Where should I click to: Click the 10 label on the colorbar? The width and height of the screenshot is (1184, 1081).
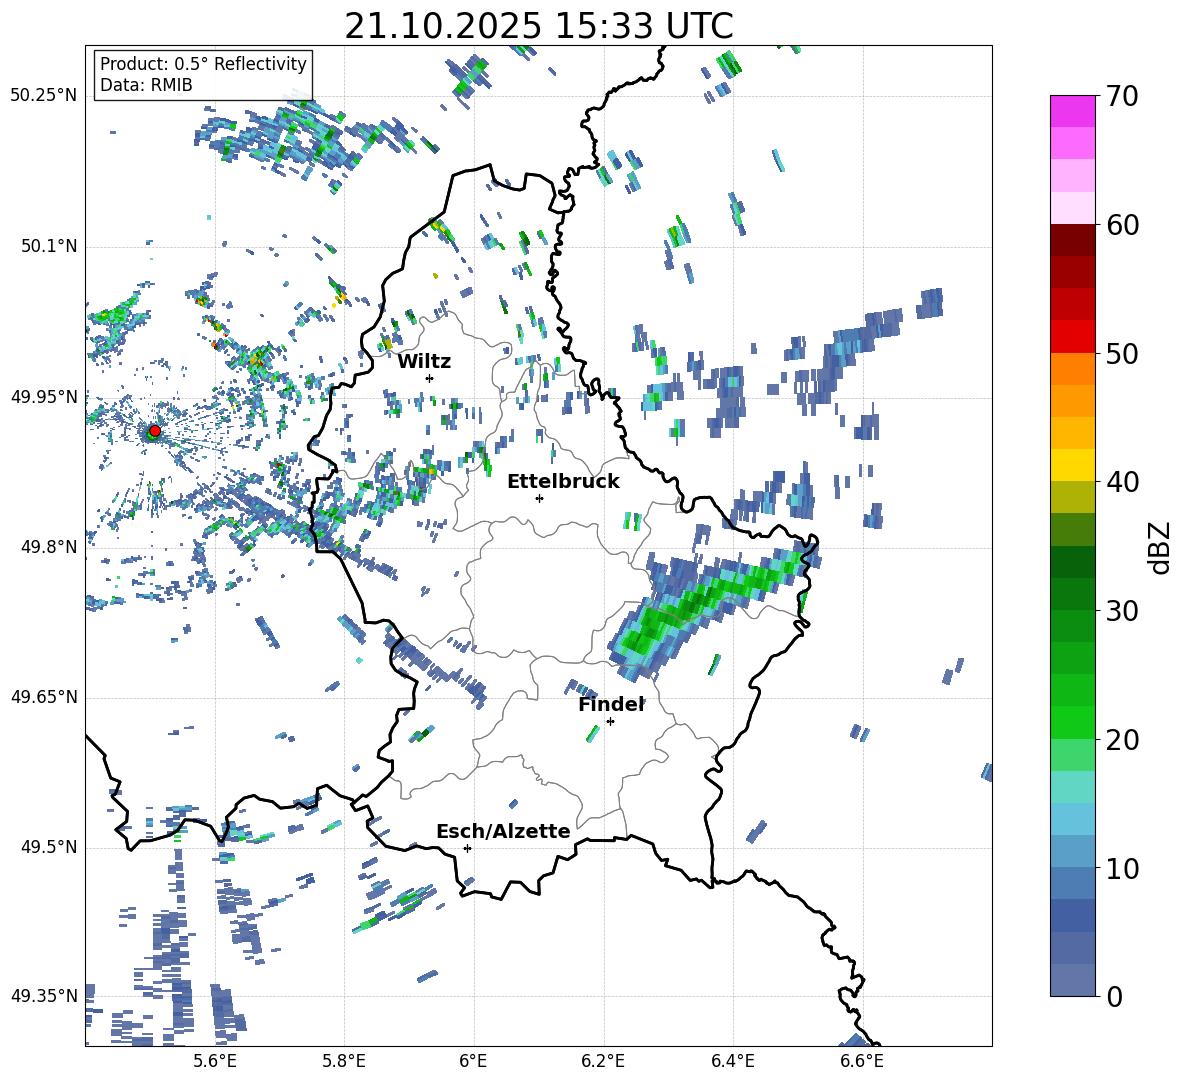[x=1121, y=868]
